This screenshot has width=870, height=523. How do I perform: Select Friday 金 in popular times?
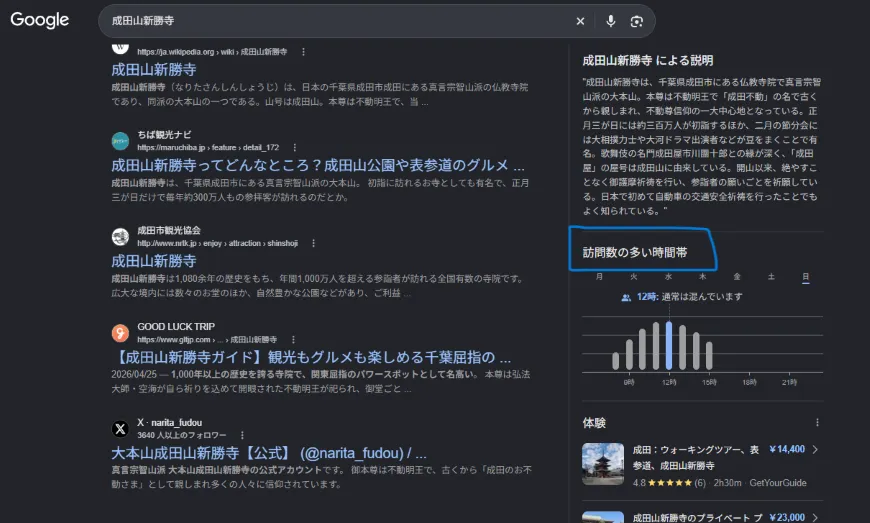(x=737, y=276)
